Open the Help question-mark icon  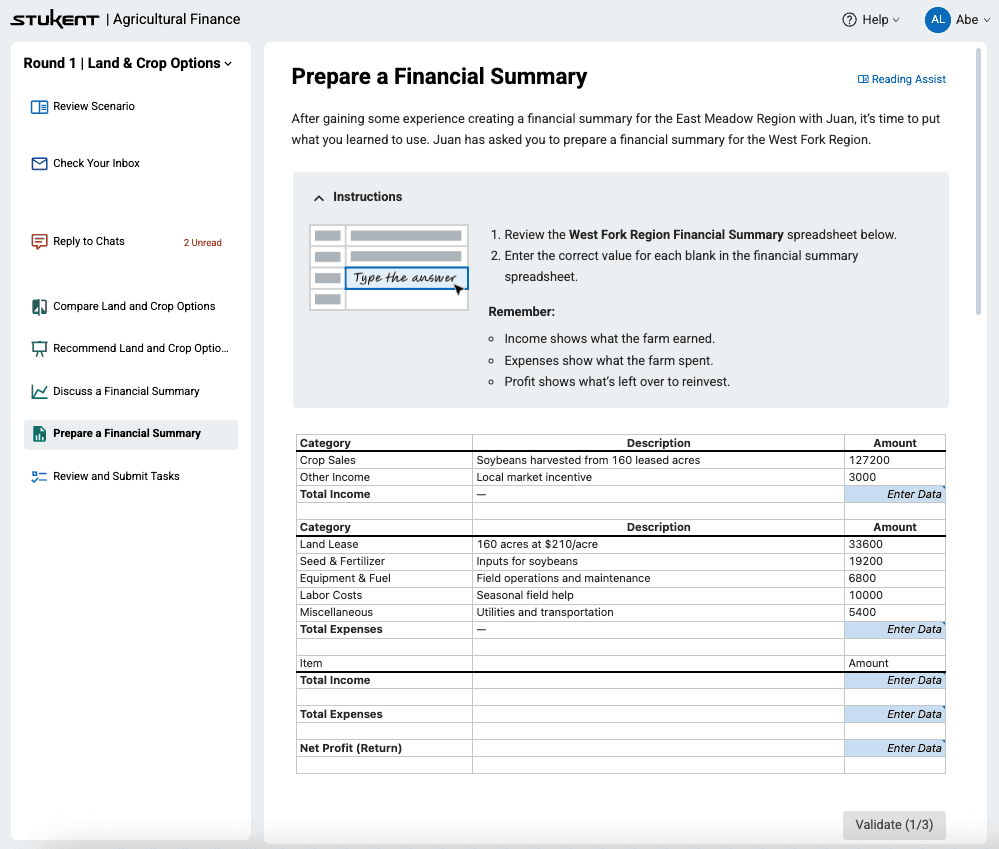(x=849, y=20)
